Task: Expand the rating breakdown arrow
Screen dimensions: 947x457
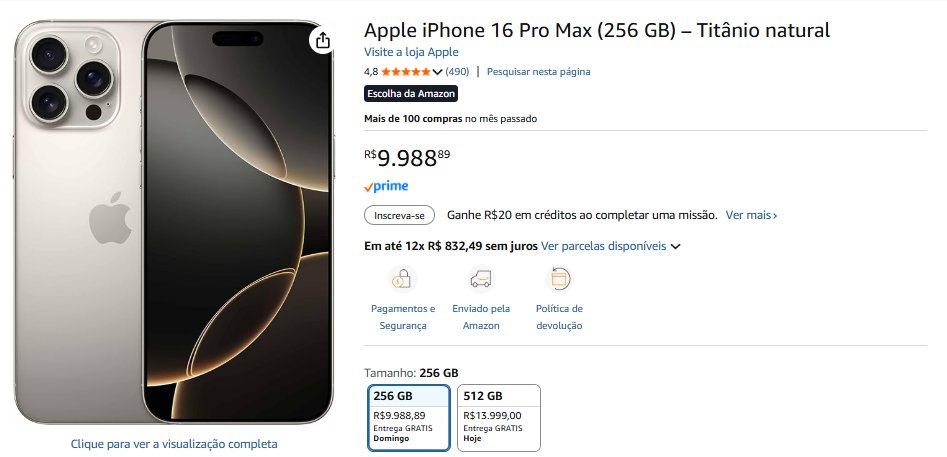Action: click(x=437, y=72)
